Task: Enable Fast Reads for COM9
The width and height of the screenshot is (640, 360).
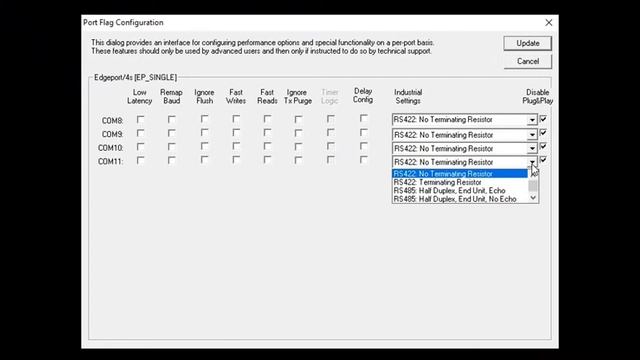Action: (x=267, y=133)
